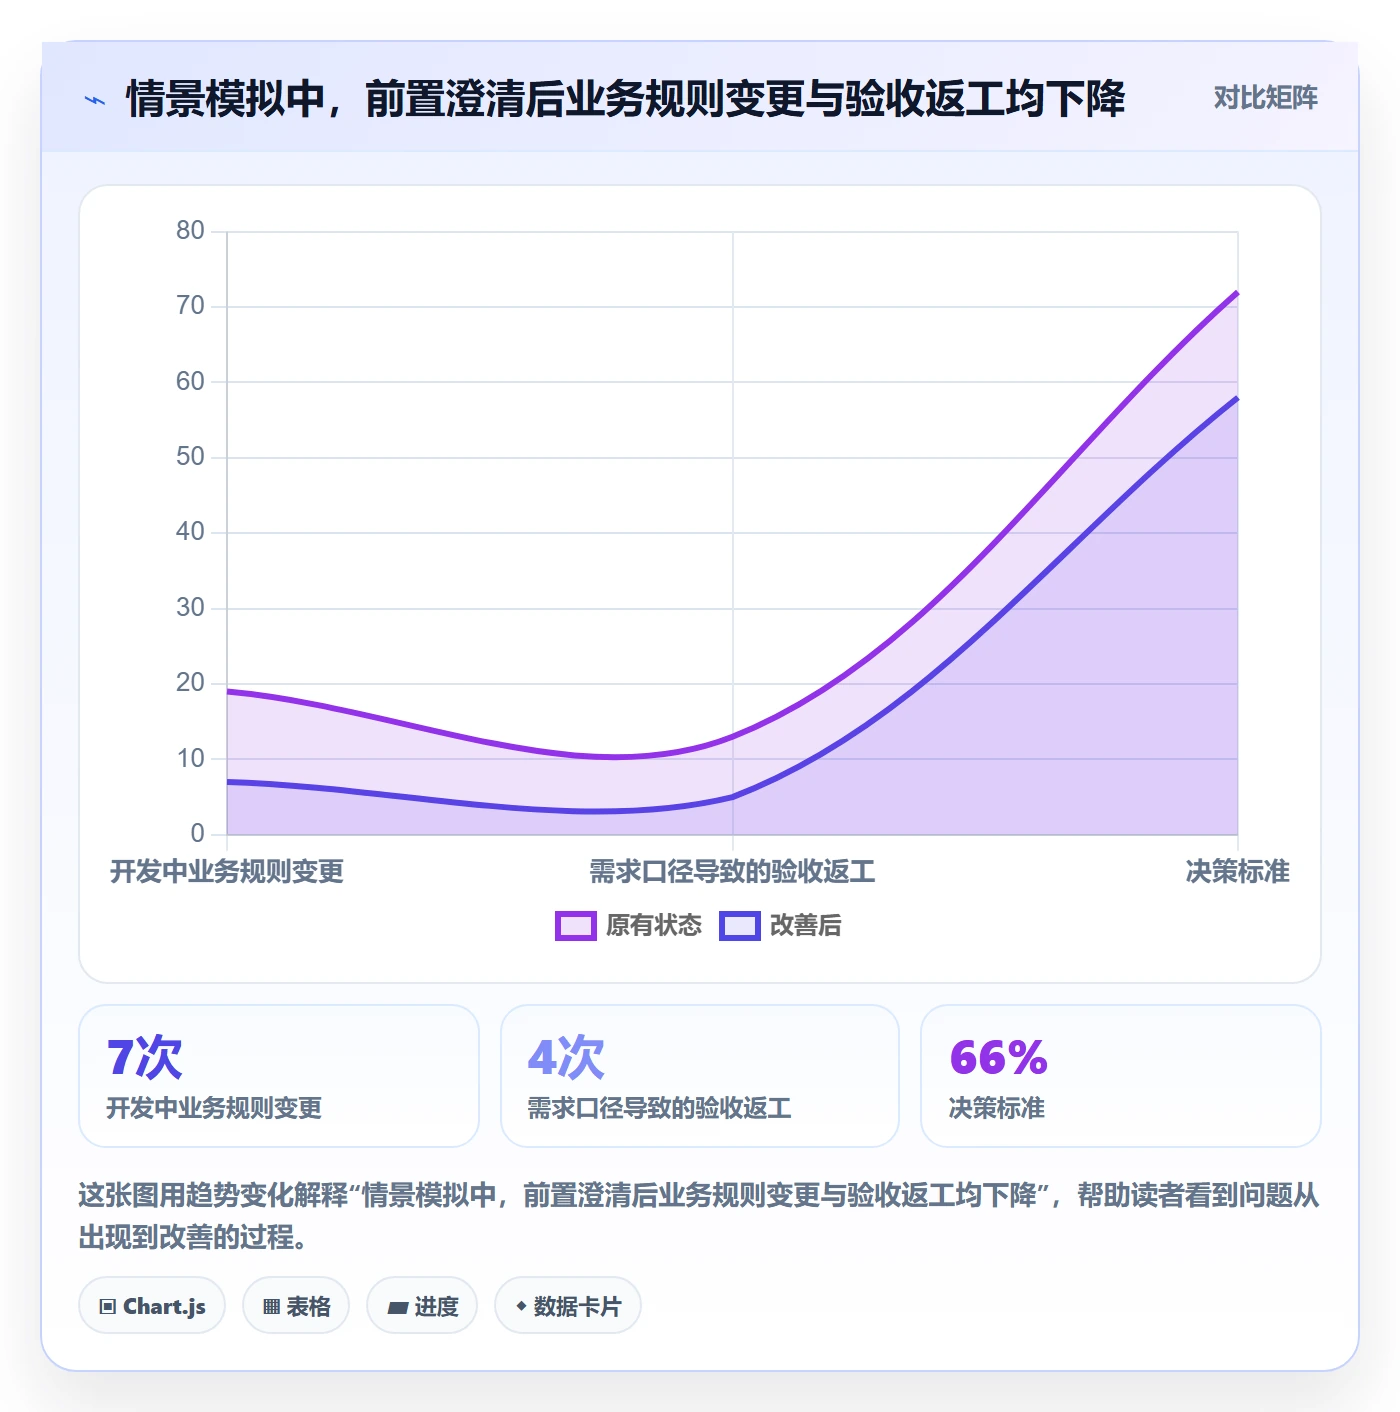Screen dimensions: 1400x1412
Task: Click x-axis label 决策标准
Action: [1237, 872]
